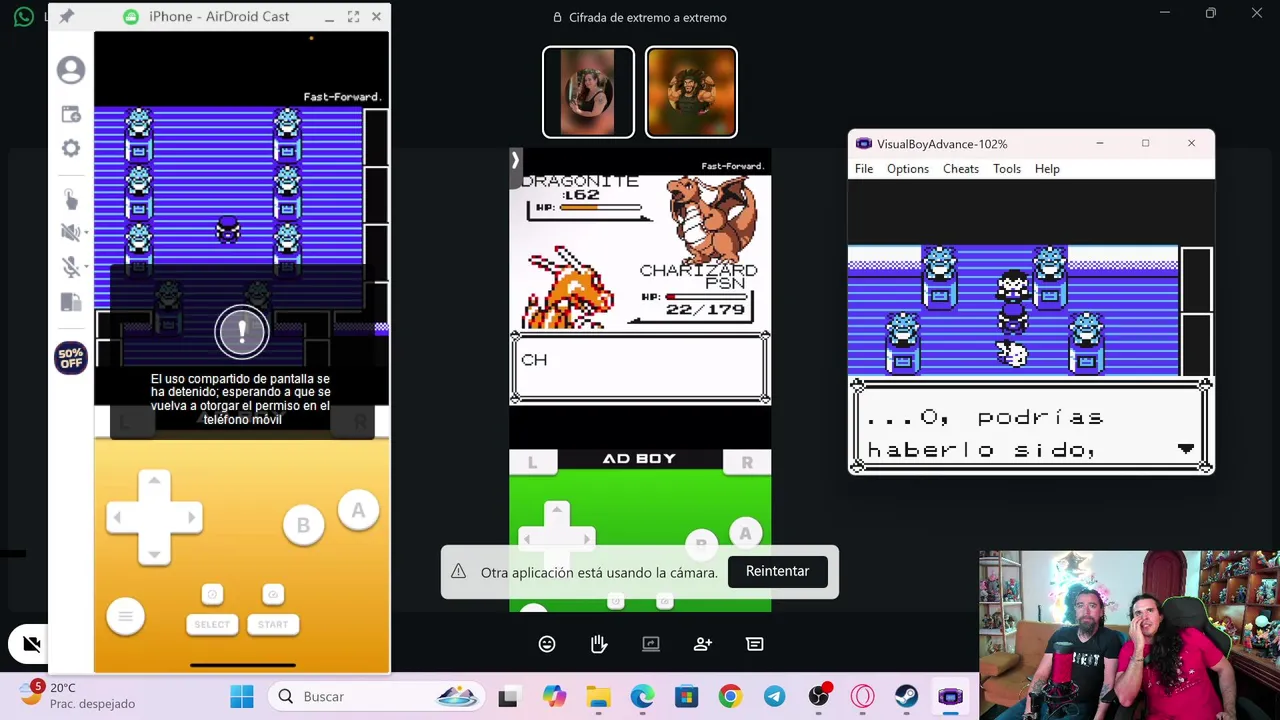Screen dimensions: 1280x720
Task: Open the Windows Start menu
Action: click(x=242, y=696)
